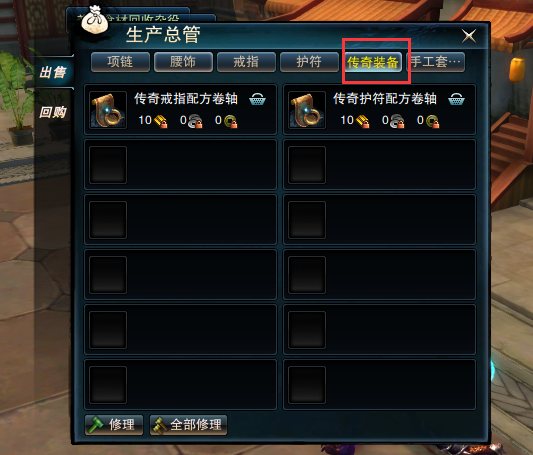Add 传奇戒指配方卷轴 to shopping basket
Viewport: 533px width, 455px height.
257,99
